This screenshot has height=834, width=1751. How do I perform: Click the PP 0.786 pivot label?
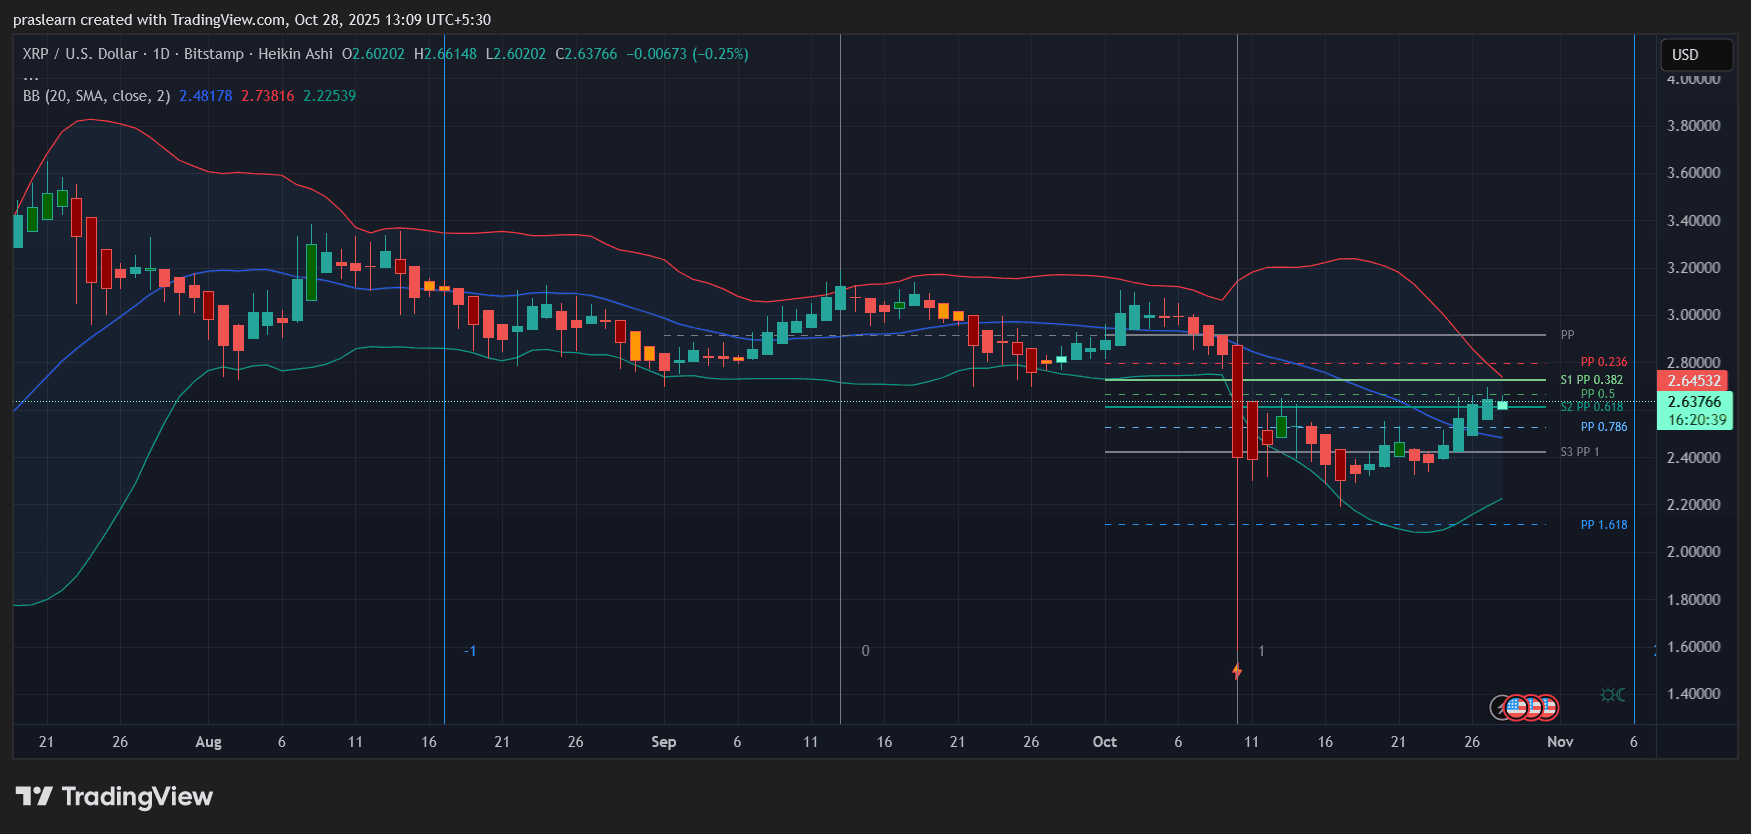point(1604,427)
